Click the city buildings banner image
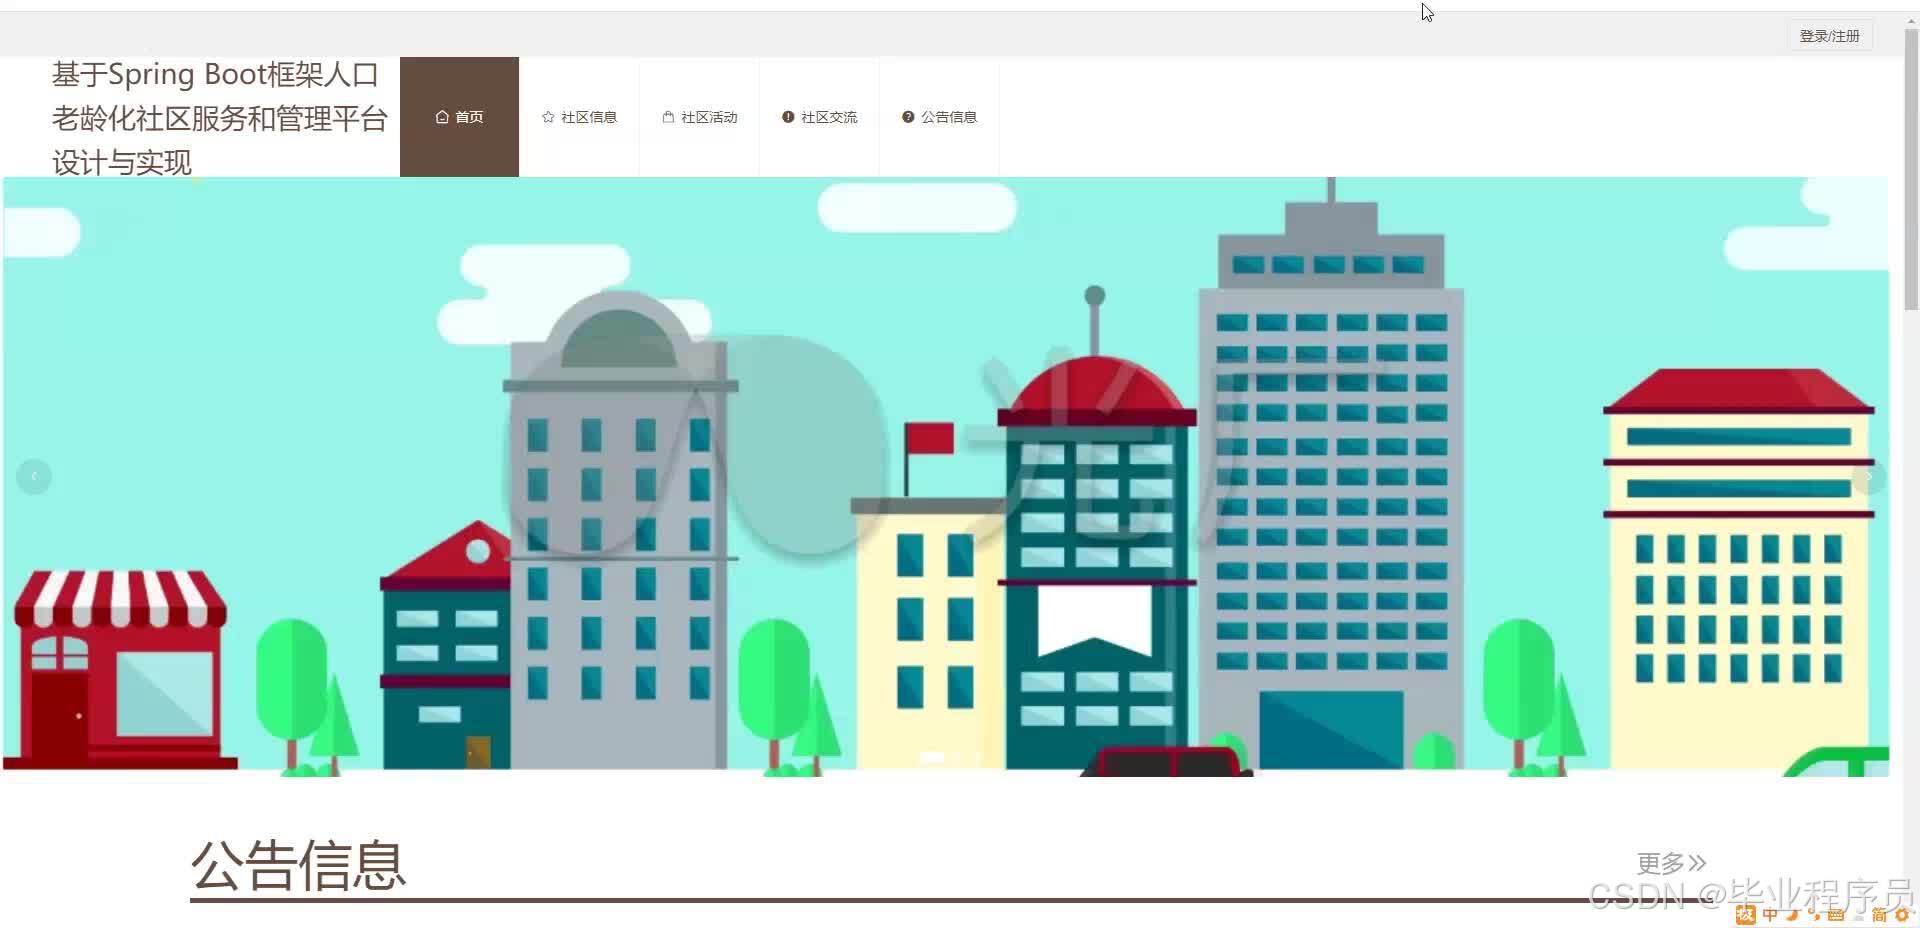 click(x=946, y=476)
